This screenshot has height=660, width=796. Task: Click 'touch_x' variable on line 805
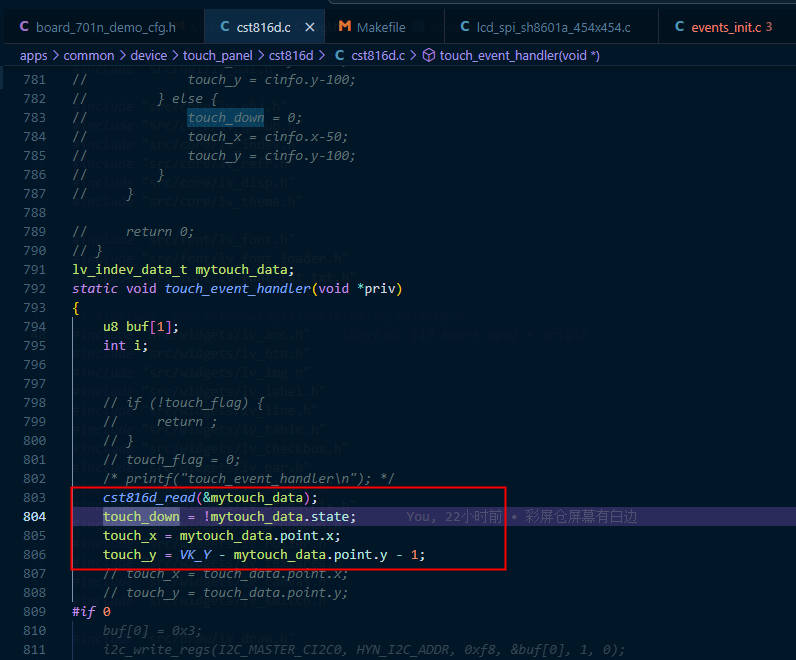tap(129, 536)
